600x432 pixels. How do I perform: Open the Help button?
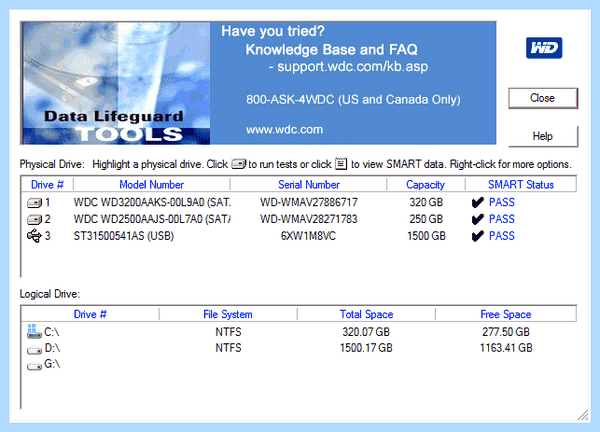[543, 136]
